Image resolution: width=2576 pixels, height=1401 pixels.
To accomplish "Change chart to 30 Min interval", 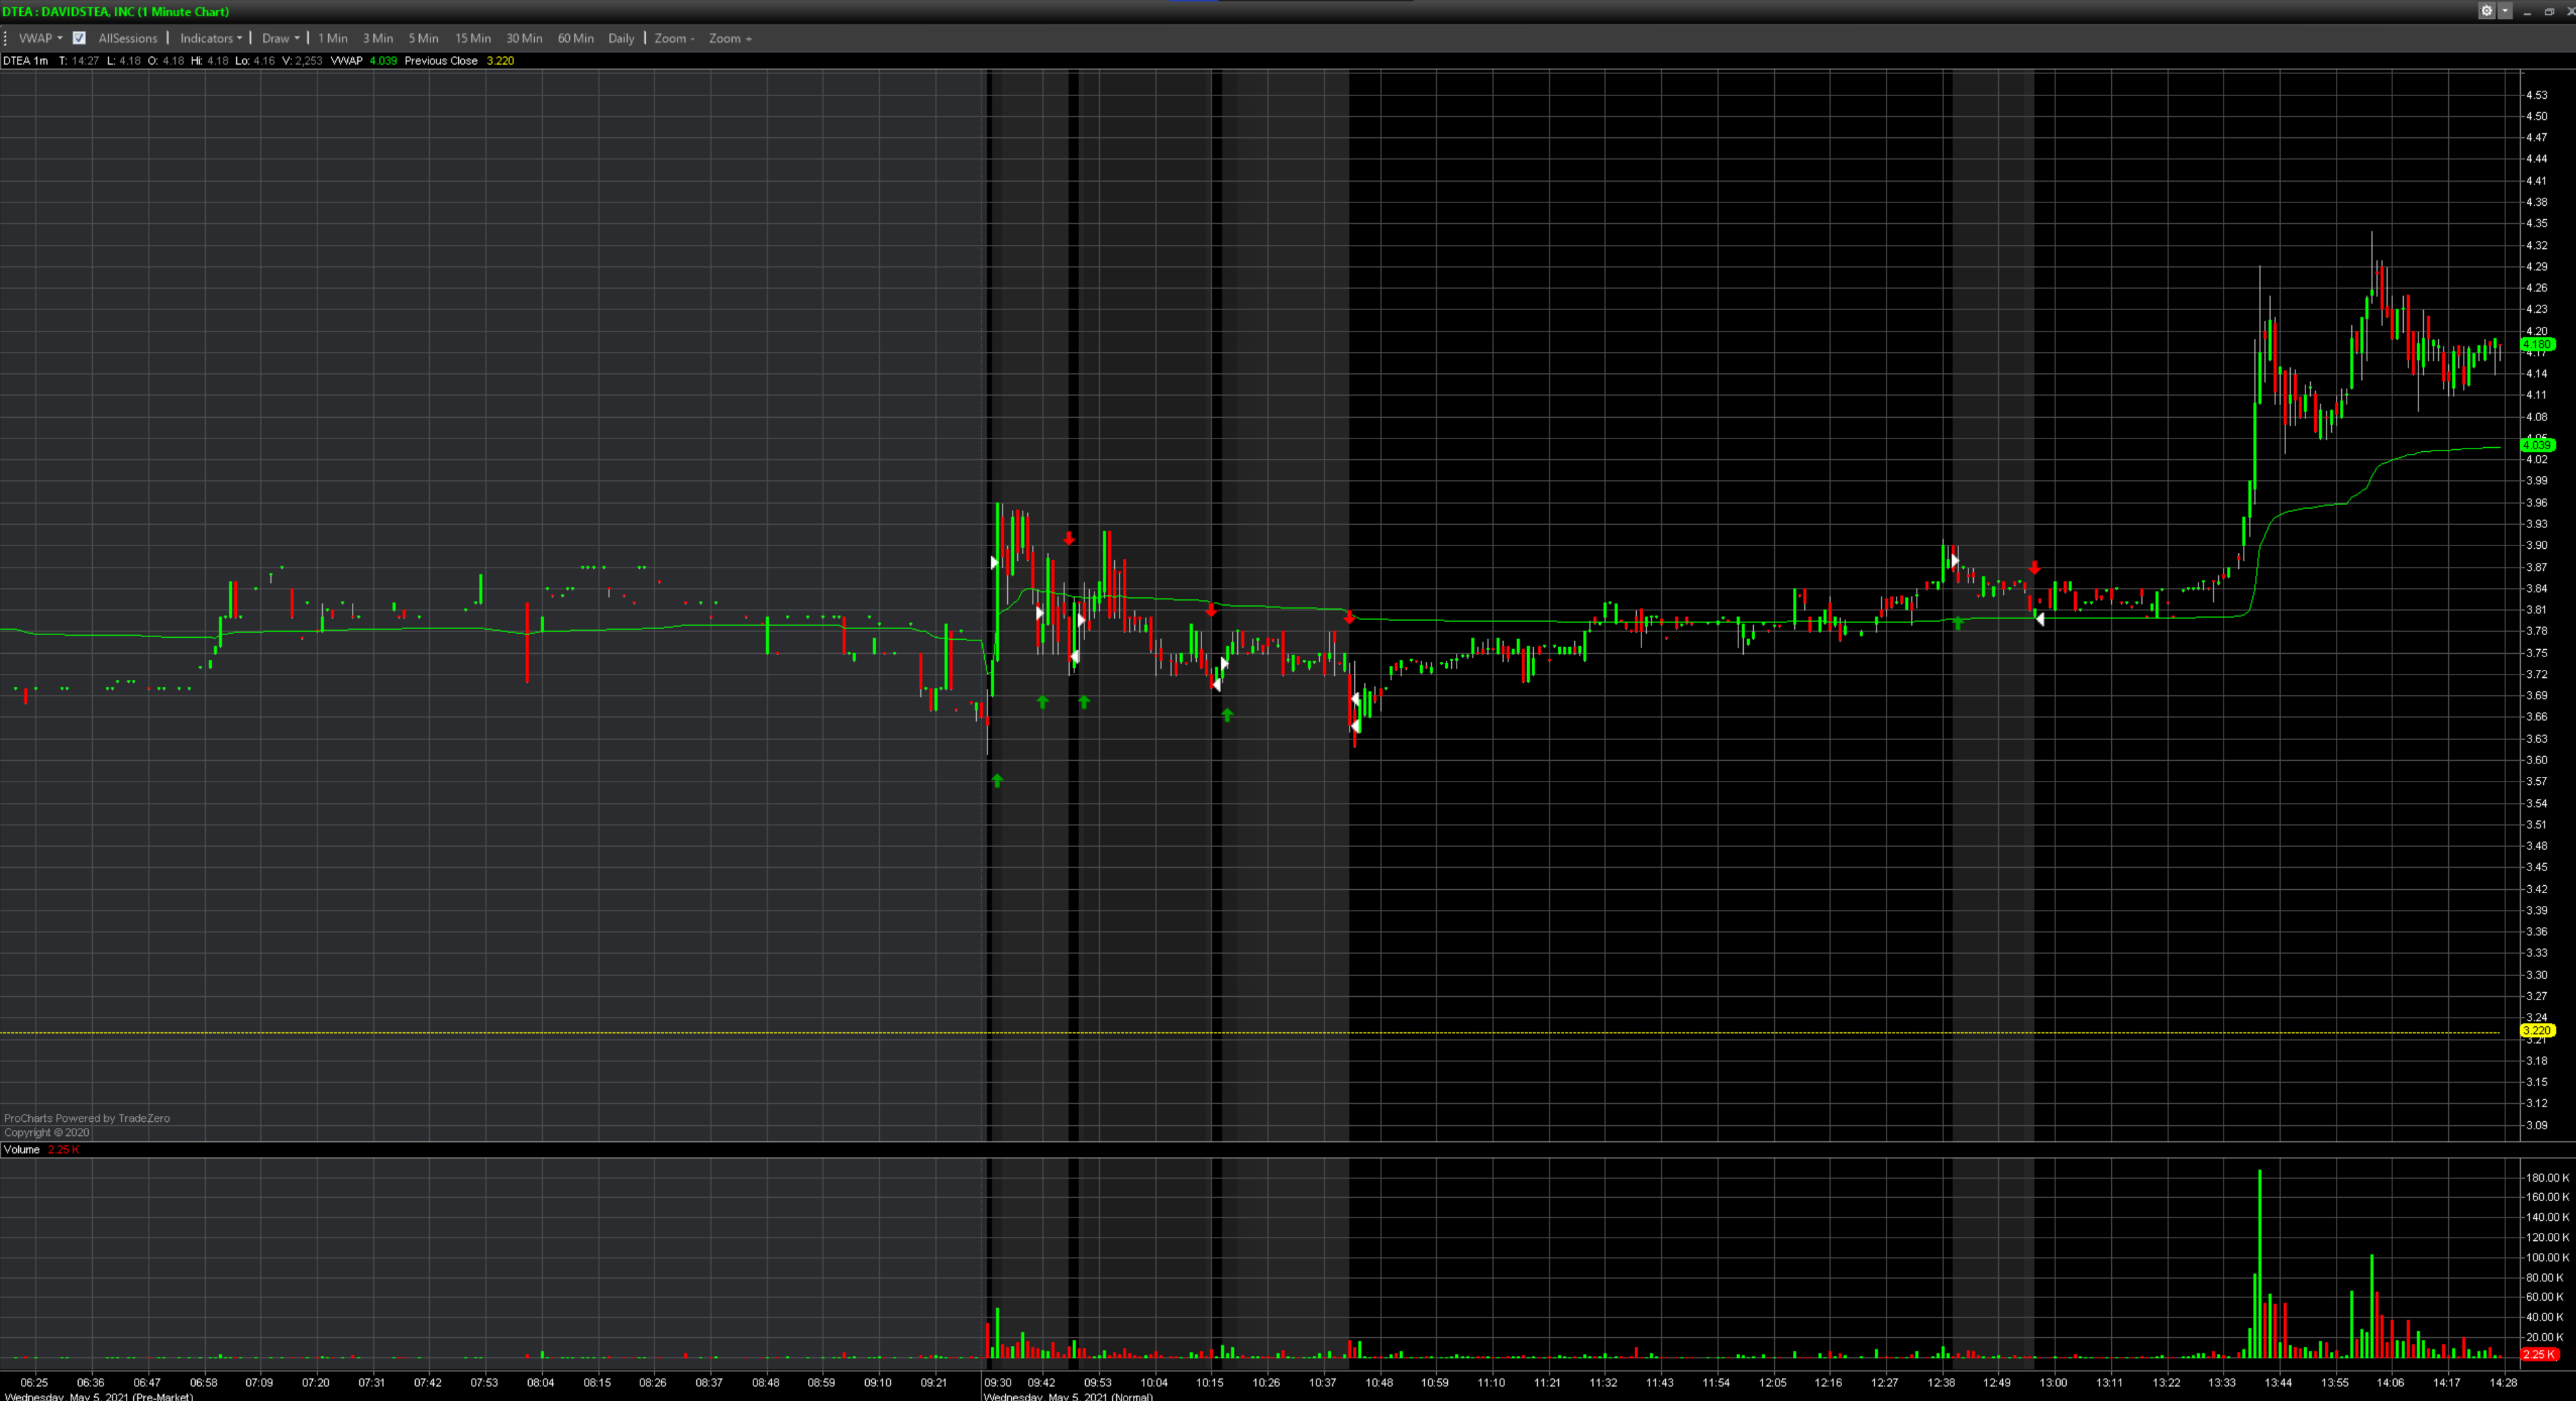I will 524,38.
